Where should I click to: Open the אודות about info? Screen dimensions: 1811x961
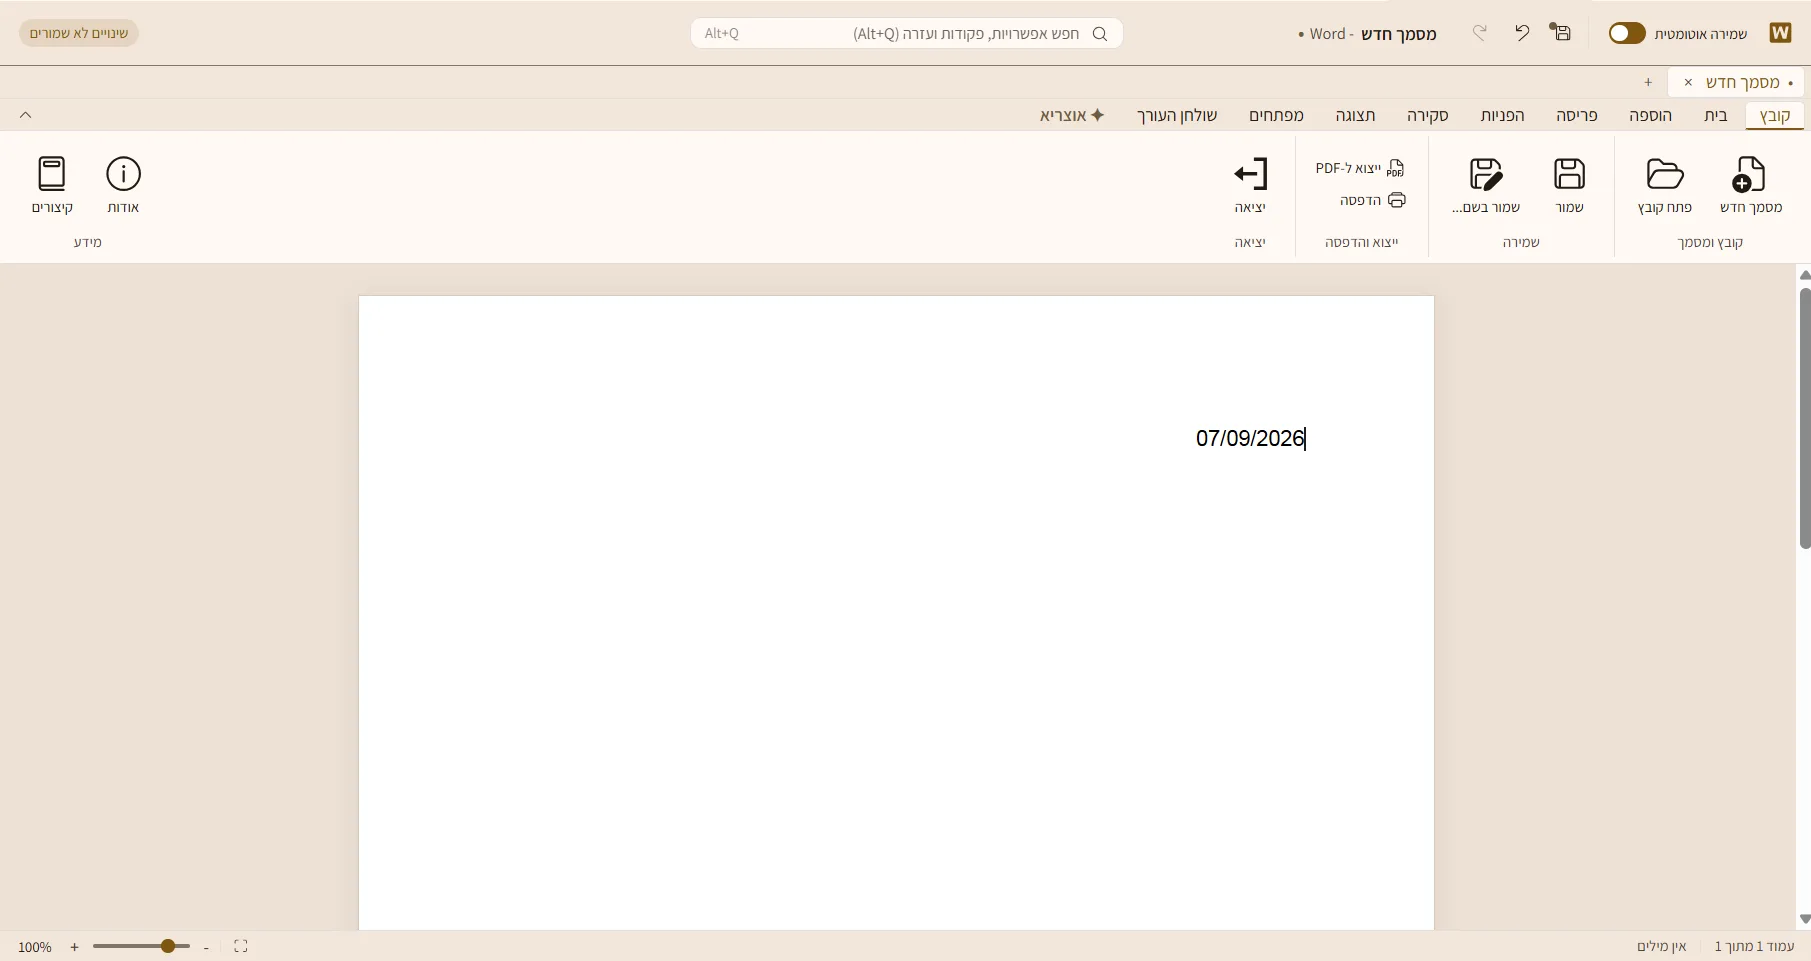[x=123, y=185]
